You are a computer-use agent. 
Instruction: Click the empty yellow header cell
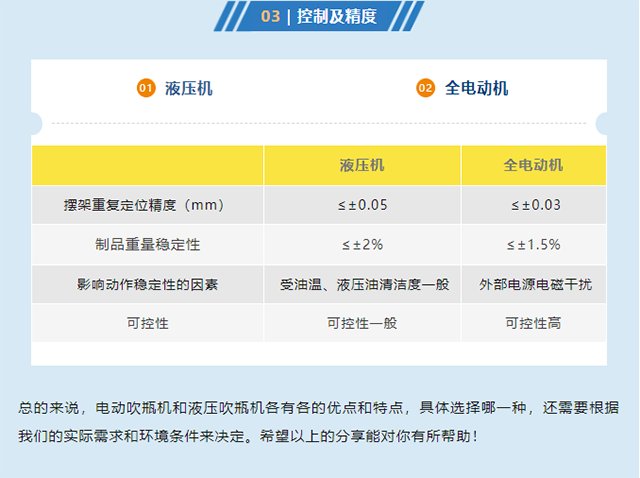(x=148, y=165)
